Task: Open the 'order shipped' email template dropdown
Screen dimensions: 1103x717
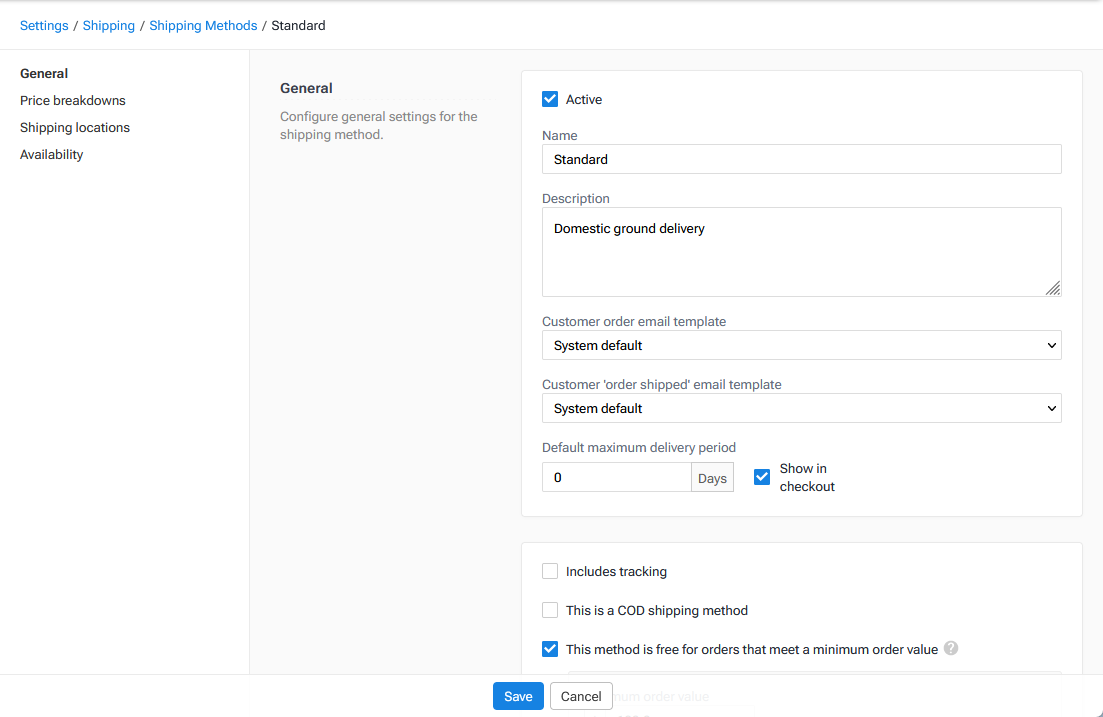Action: click(800, 408)
